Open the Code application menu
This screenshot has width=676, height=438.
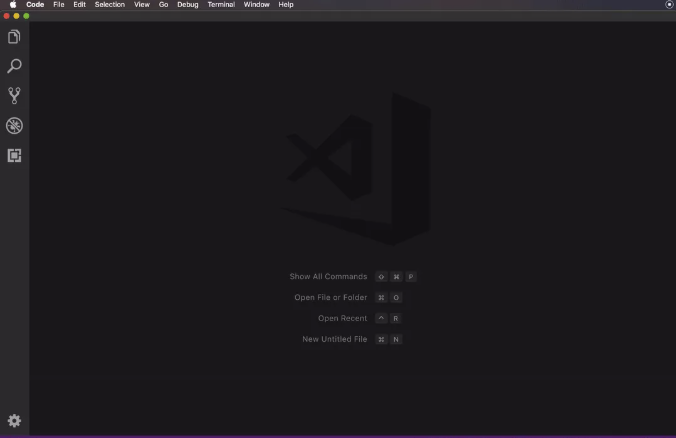pos(35,5)
